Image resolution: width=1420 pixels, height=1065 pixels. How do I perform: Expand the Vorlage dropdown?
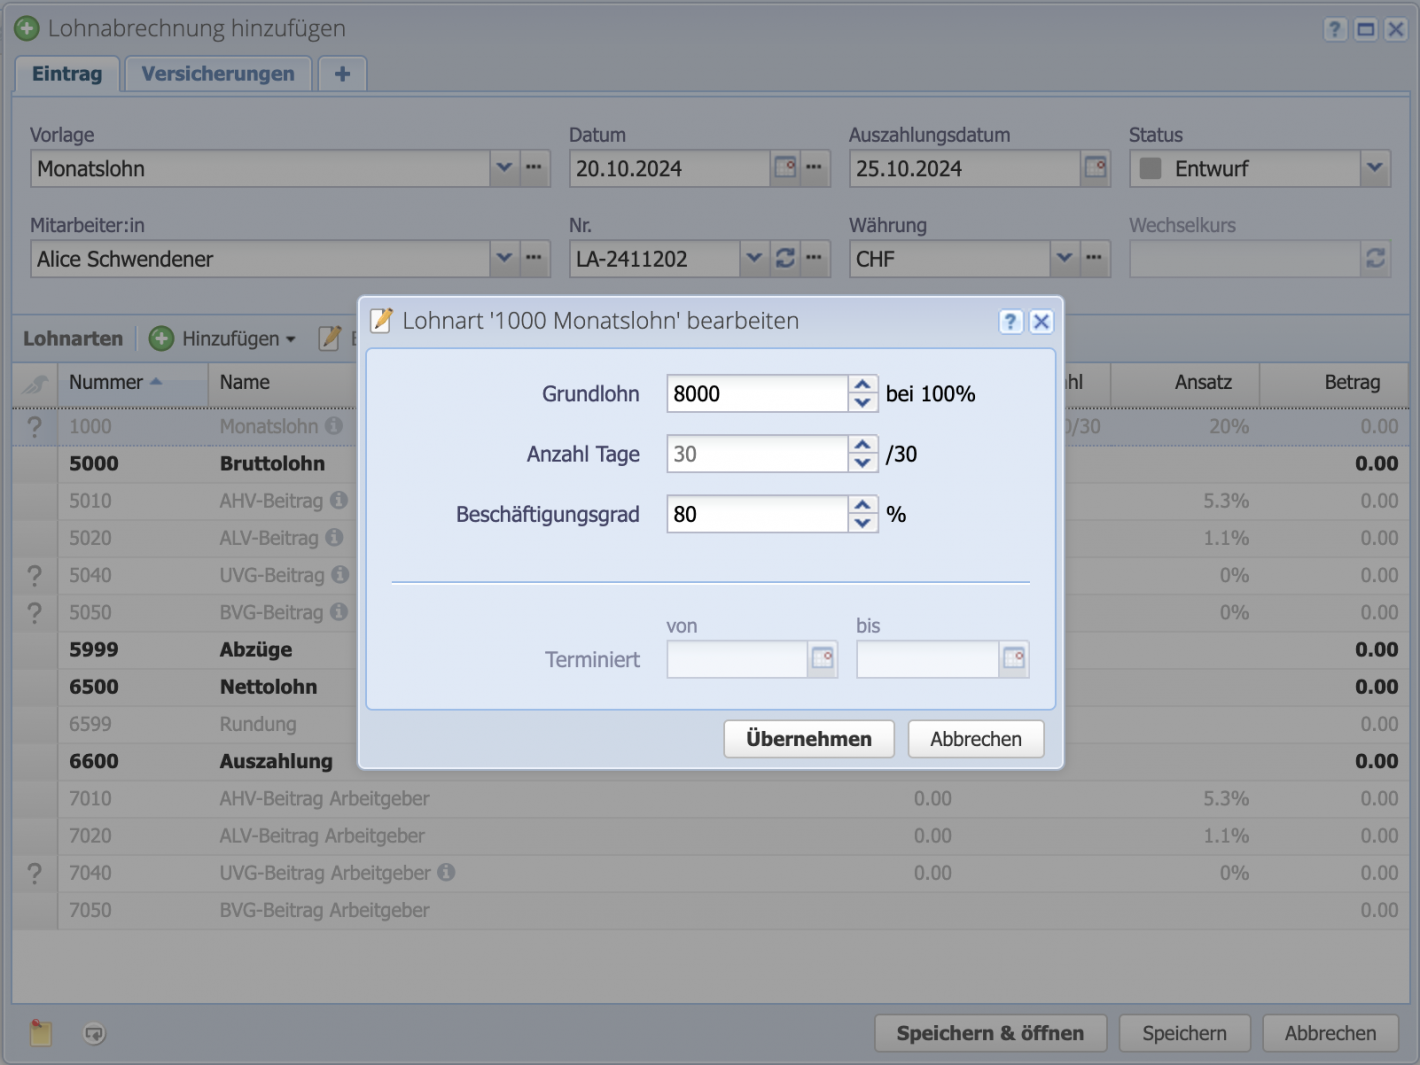[504, 168]
